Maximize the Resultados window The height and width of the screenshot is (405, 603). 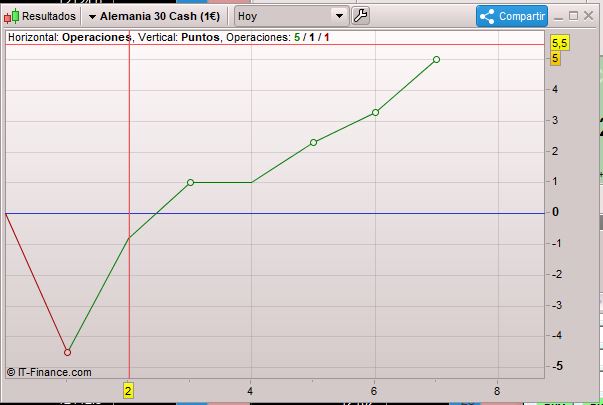coord(573,16)
